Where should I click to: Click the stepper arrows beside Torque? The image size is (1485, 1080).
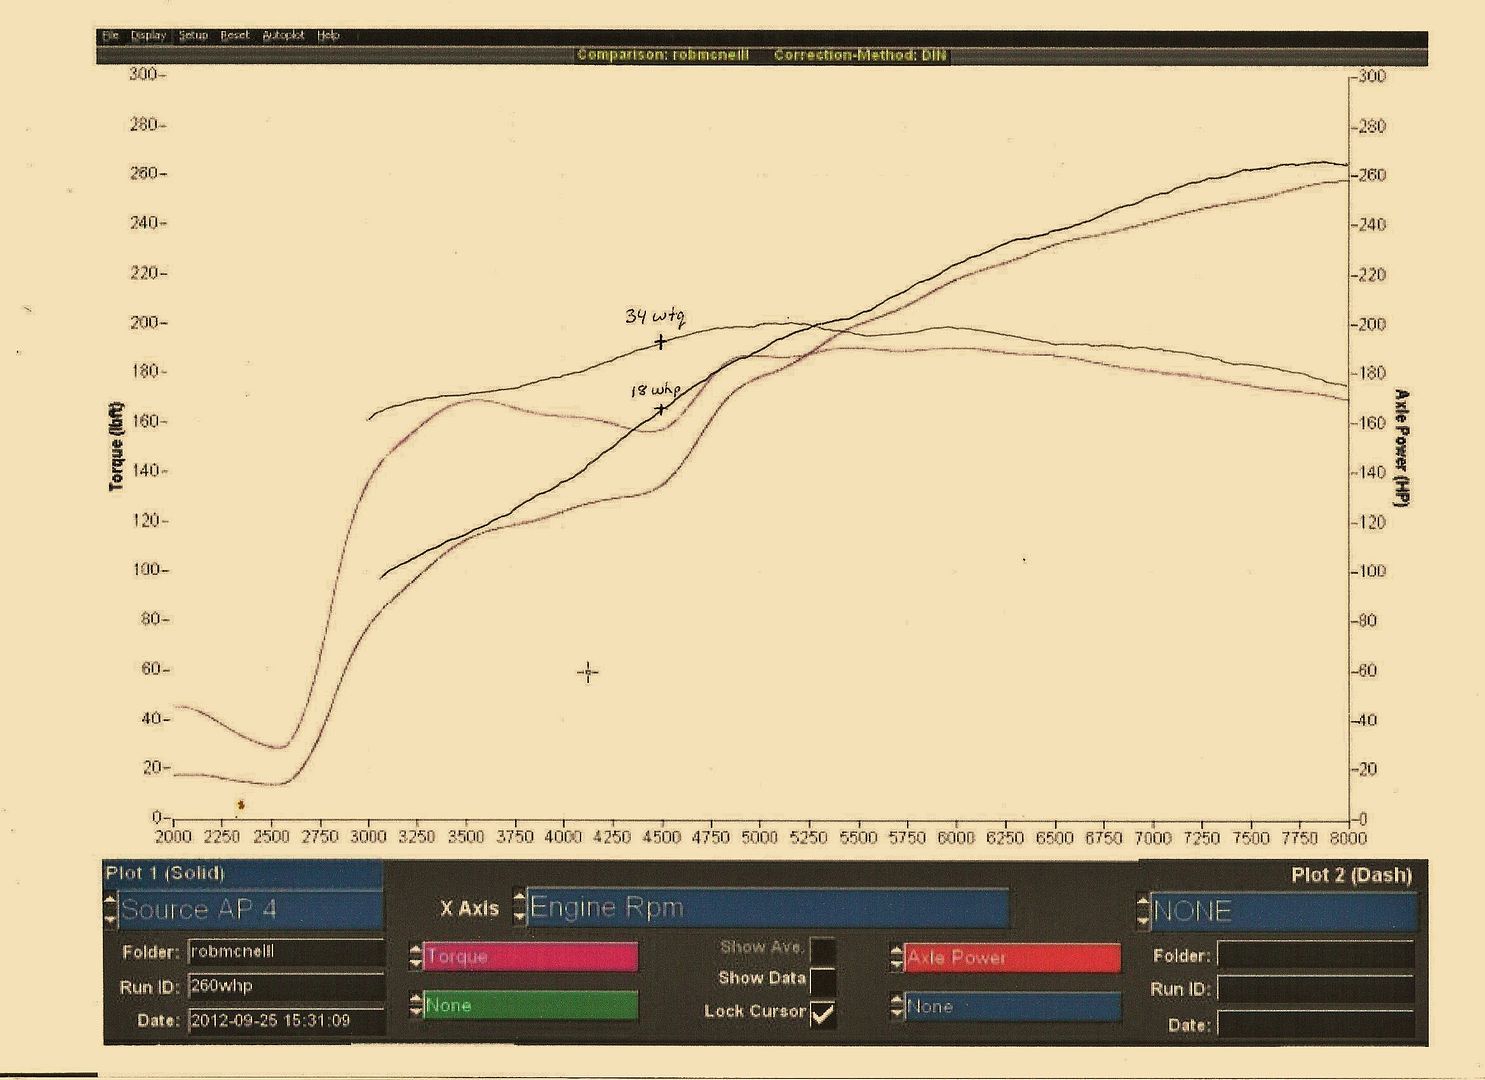(x=415, y=957)
